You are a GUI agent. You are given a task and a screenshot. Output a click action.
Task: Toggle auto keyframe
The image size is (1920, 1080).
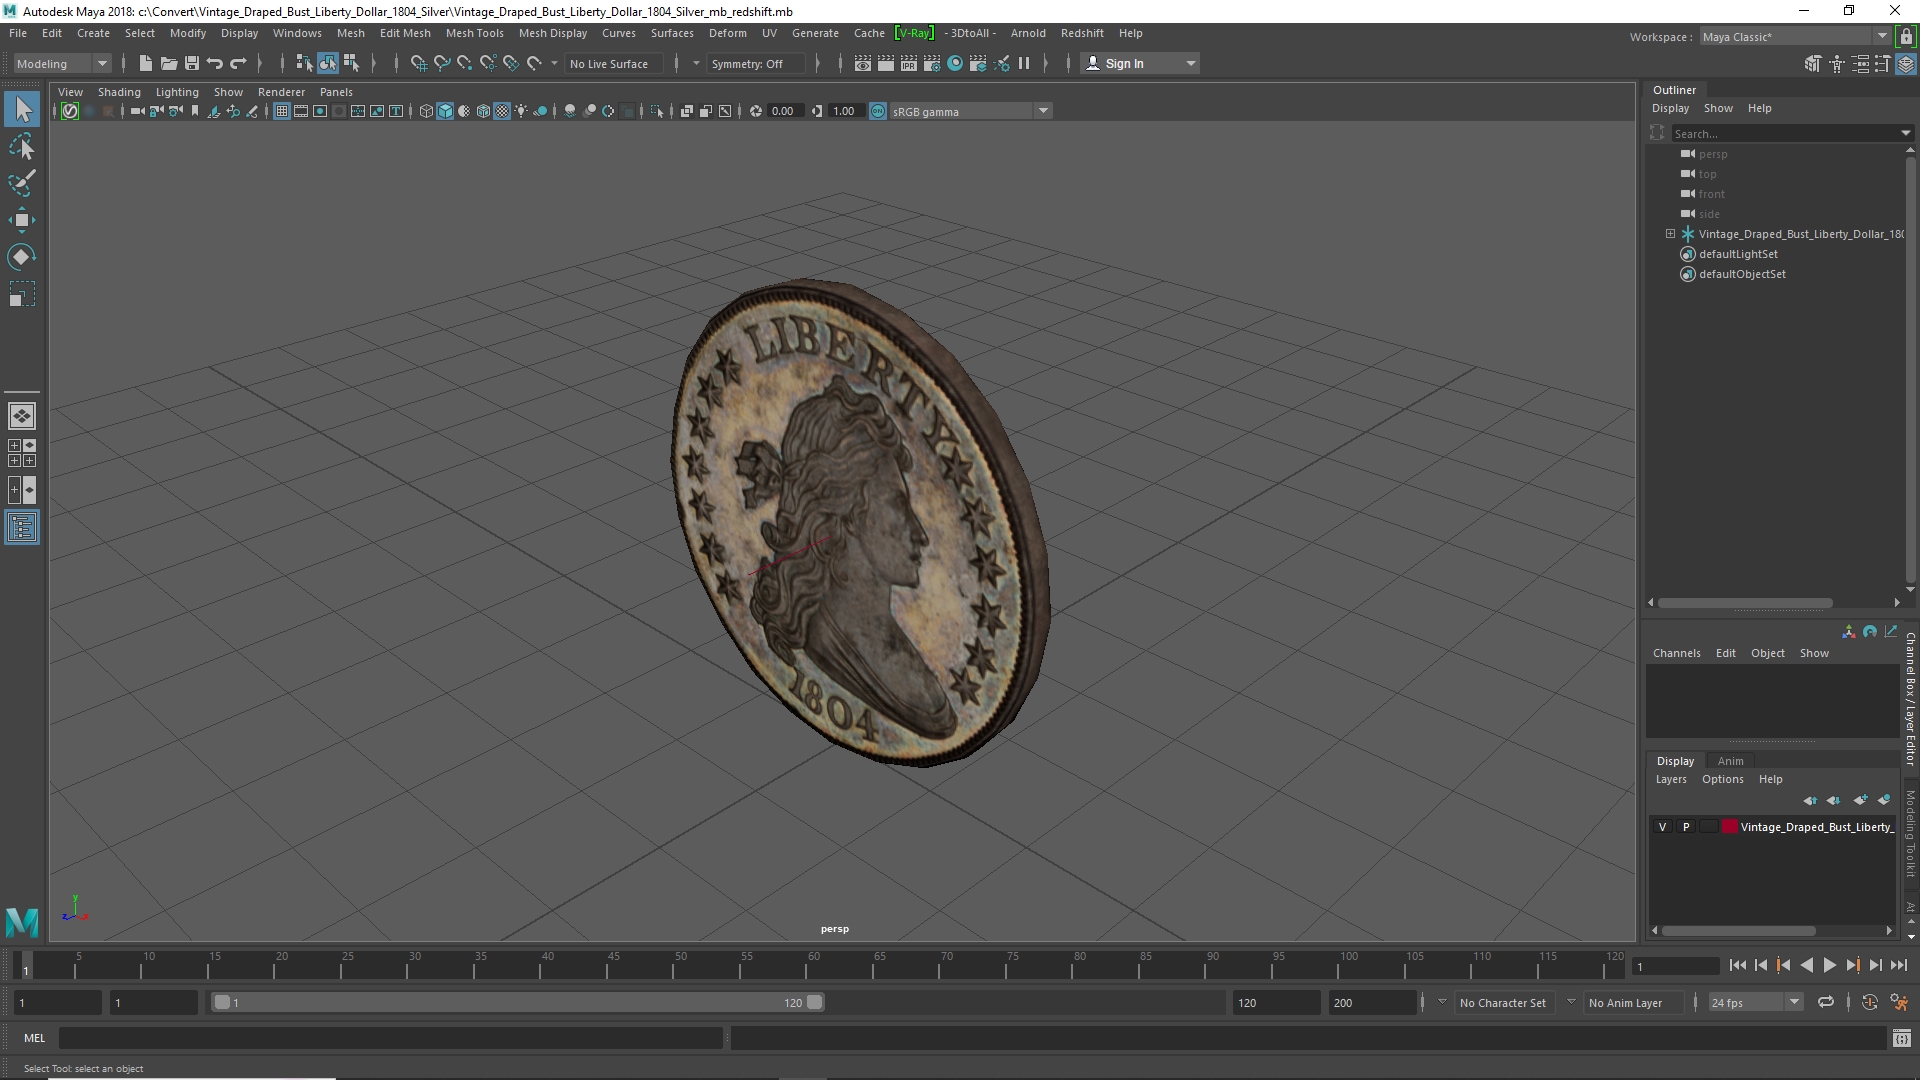[1869, 1002]
